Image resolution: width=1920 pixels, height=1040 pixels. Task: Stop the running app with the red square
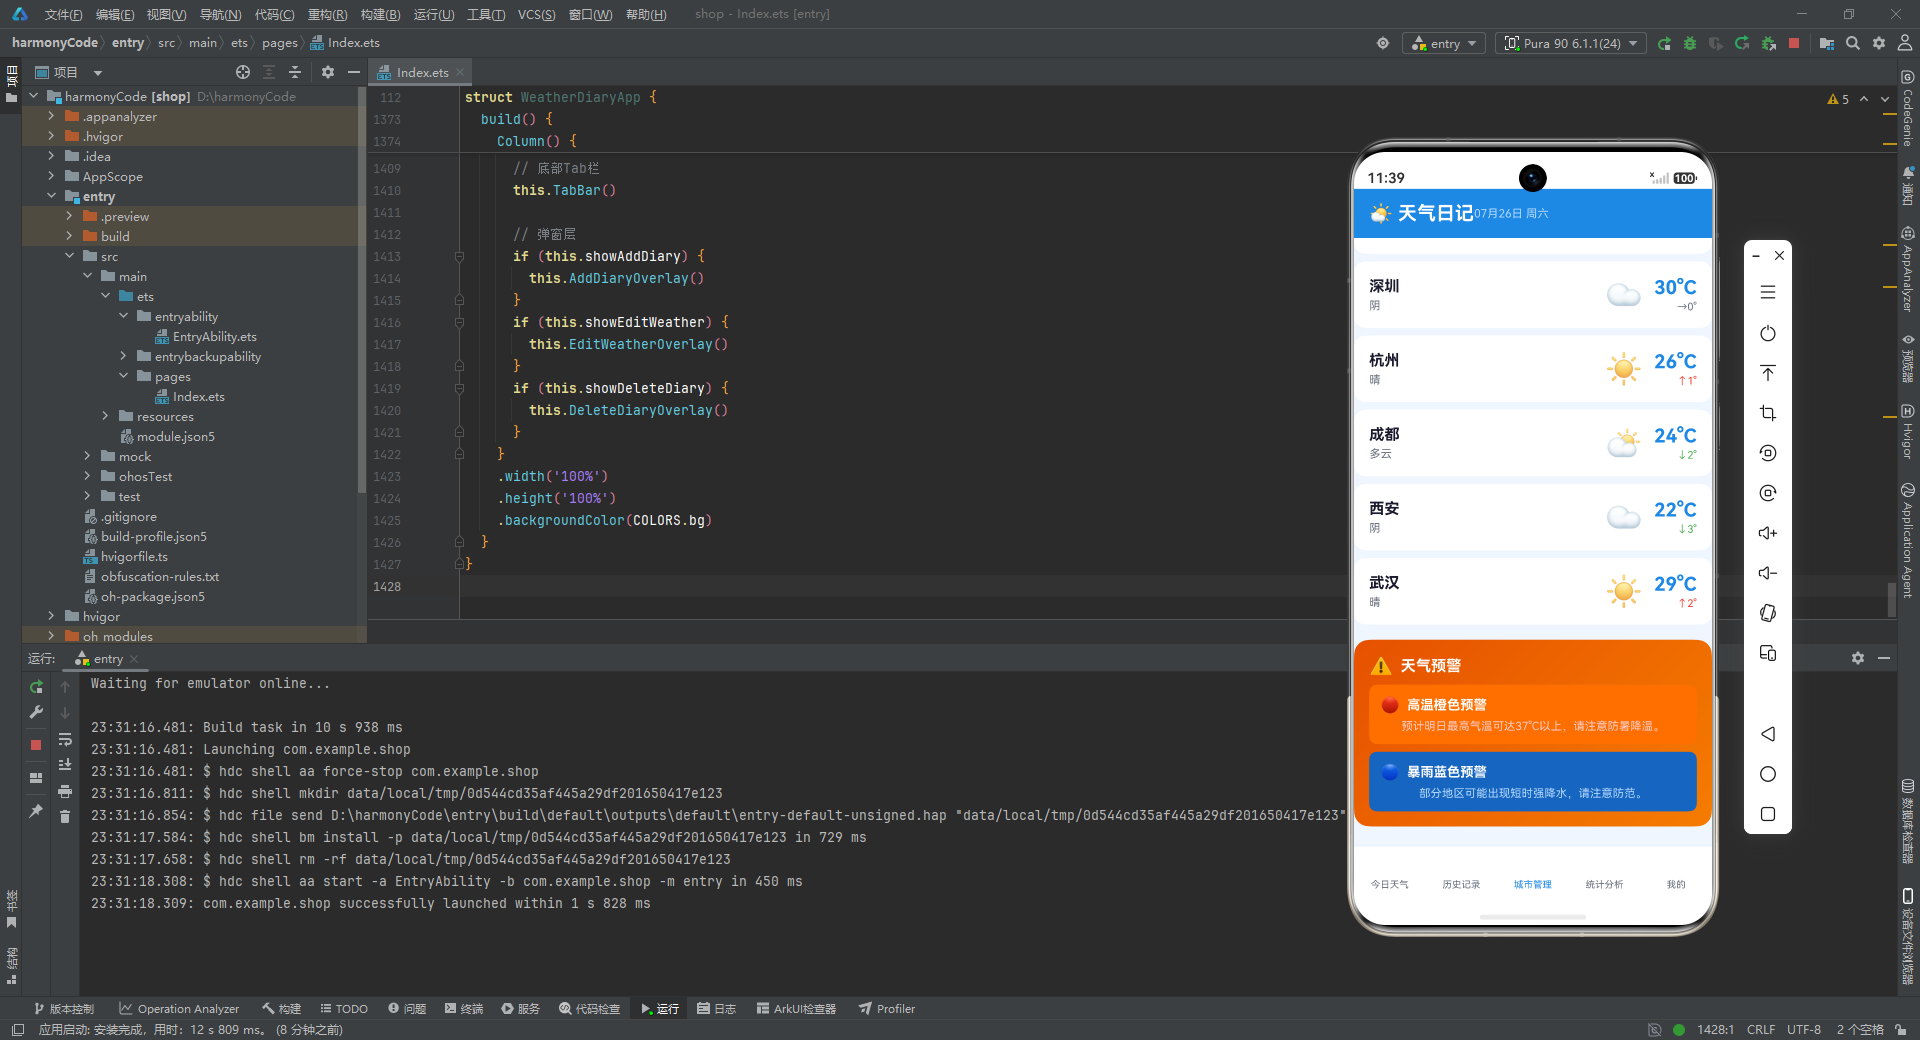pyautogui.click(x=1794, y=43)
